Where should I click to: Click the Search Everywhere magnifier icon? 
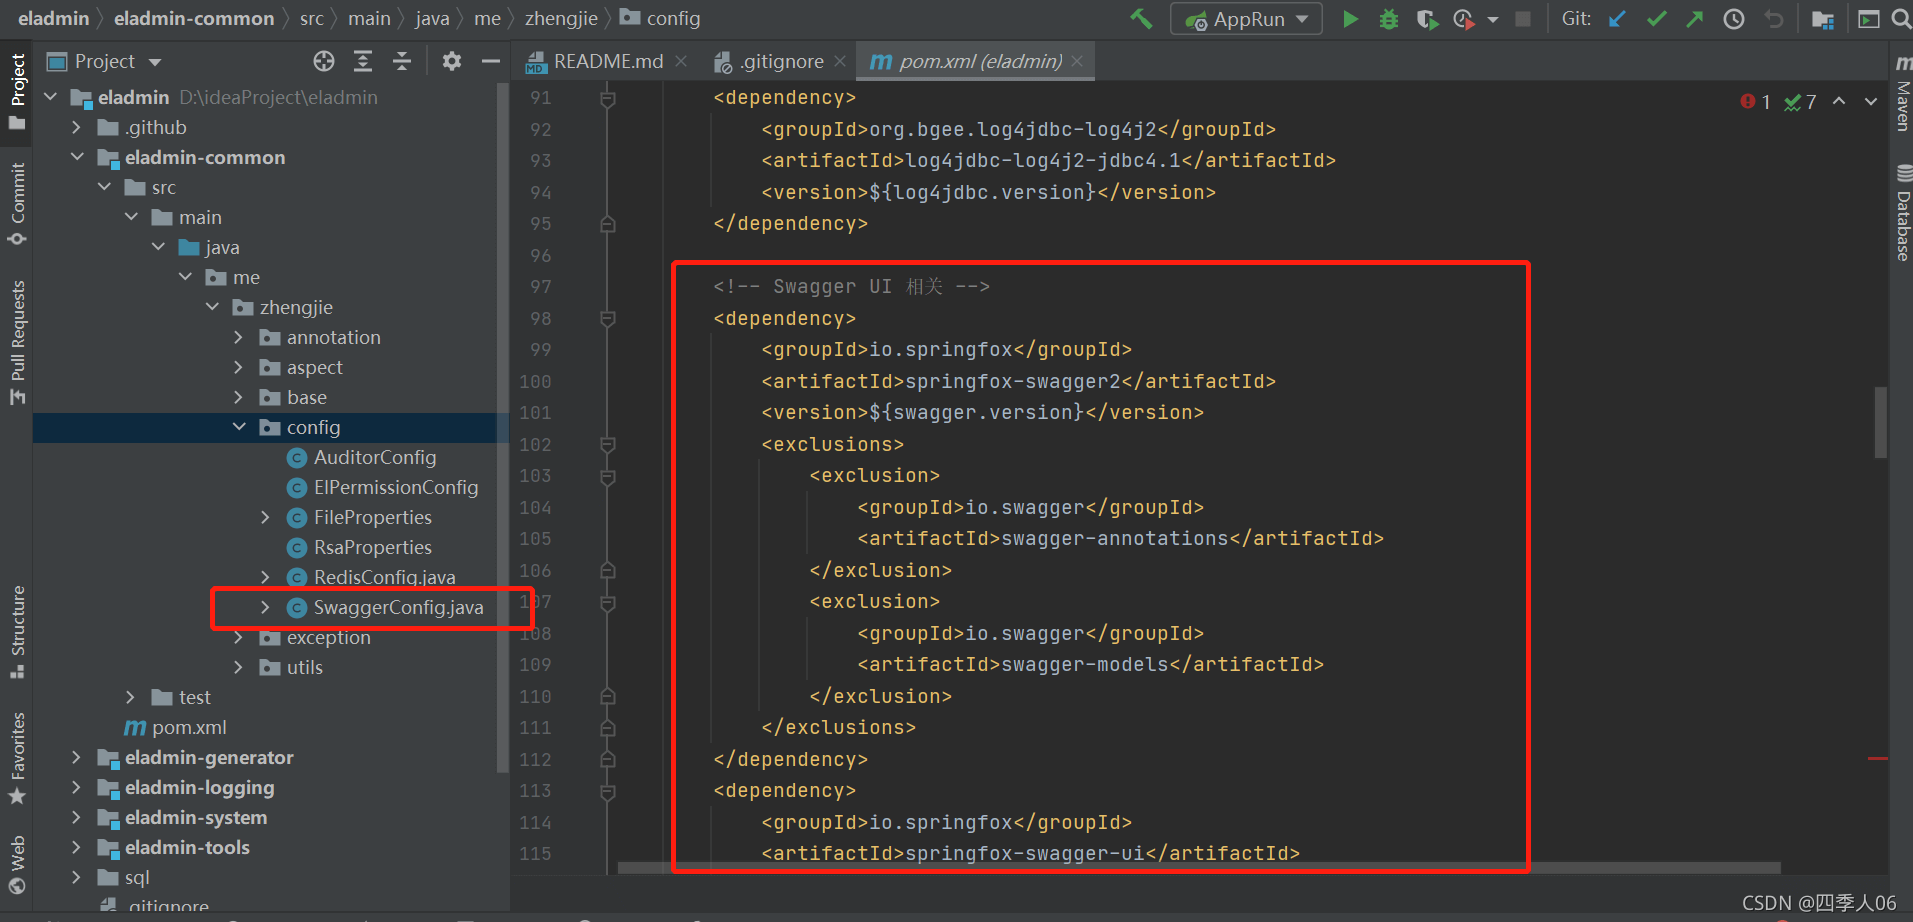coord(1901,19)
